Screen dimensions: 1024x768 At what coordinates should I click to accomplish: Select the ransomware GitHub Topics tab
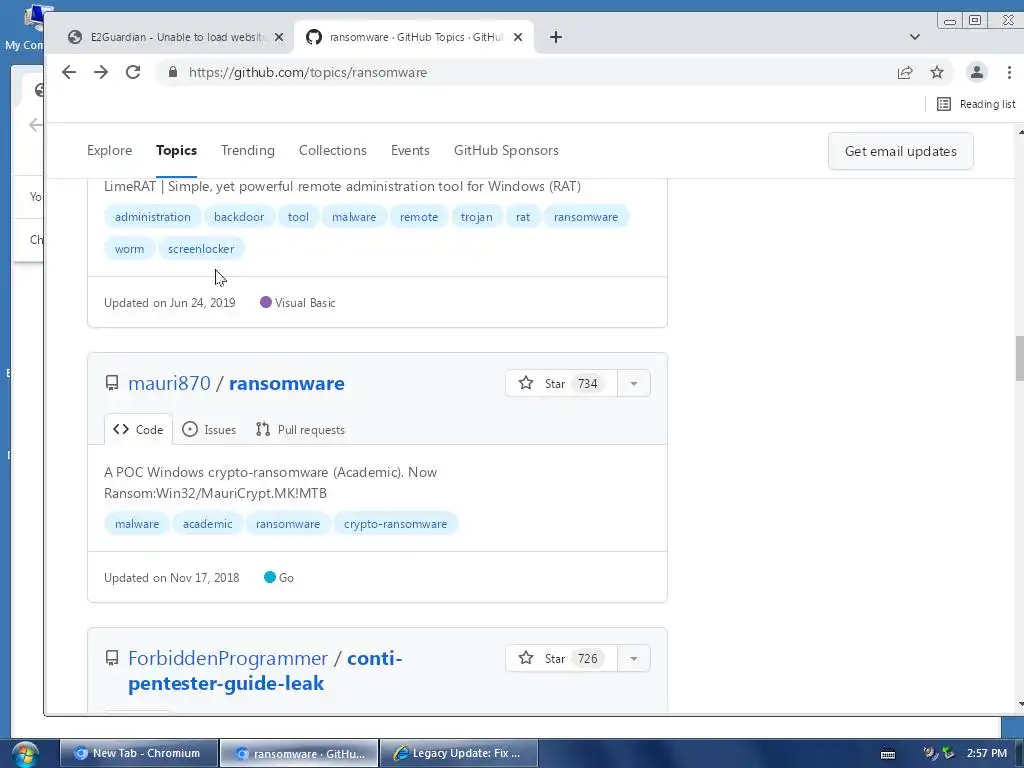pyautogui.click(x=415, y=37)
